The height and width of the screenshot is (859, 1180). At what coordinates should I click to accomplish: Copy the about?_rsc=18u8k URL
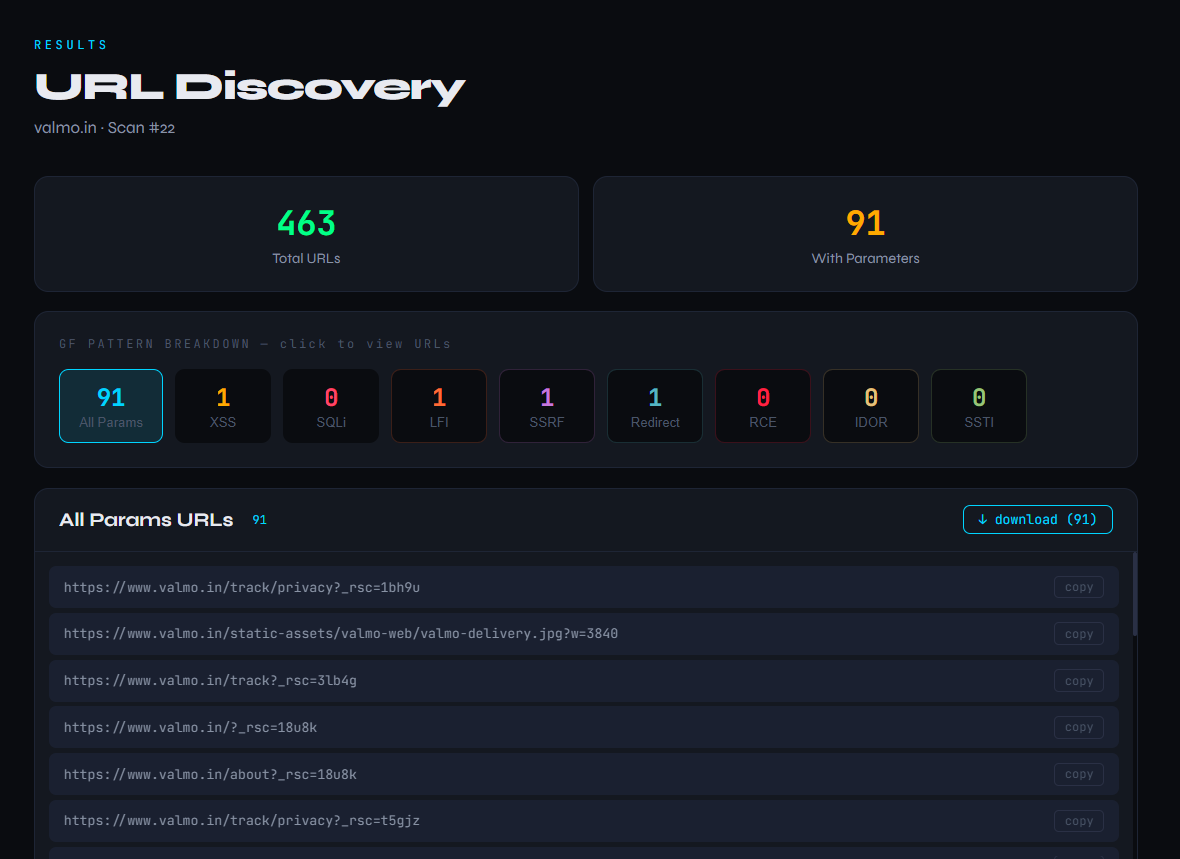coord(1078,774)
